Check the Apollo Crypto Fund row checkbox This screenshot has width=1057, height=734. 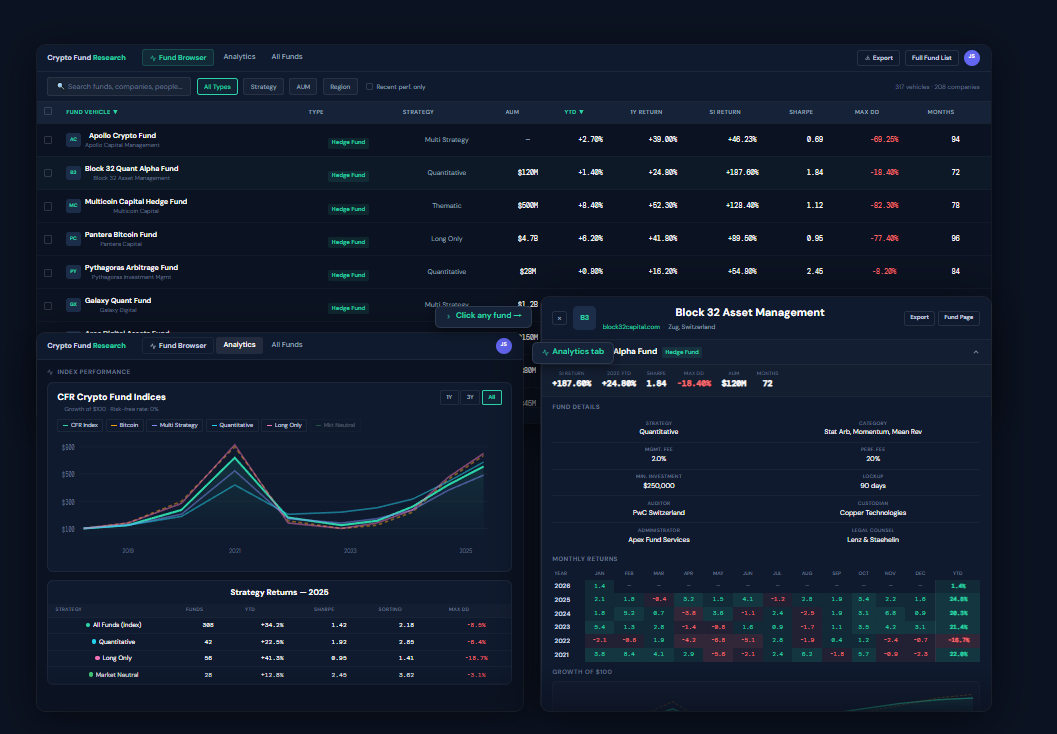coord(48,140)
